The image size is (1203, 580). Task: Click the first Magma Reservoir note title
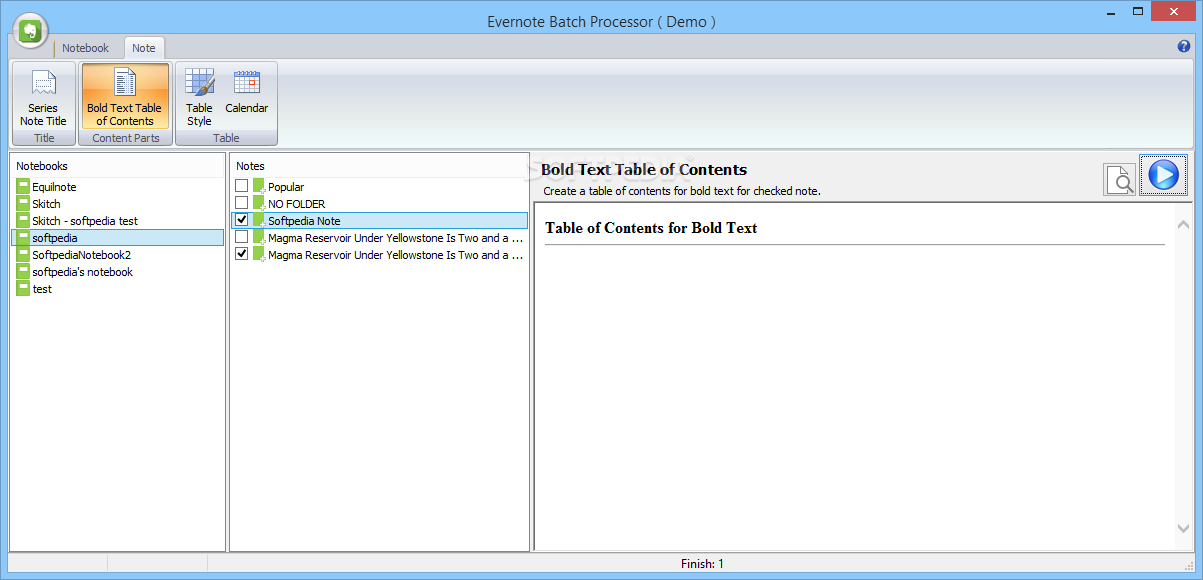point(395,238)
